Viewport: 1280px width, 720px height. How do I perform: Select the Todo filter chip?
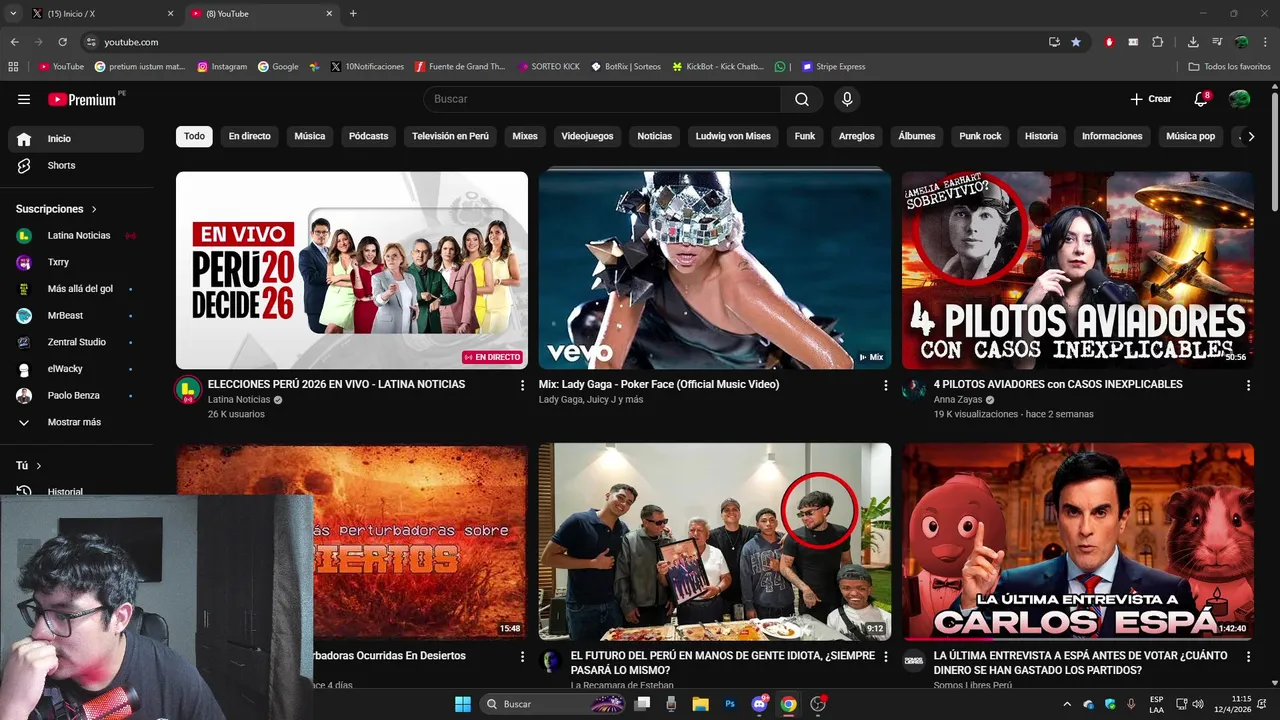click(194, 136)
